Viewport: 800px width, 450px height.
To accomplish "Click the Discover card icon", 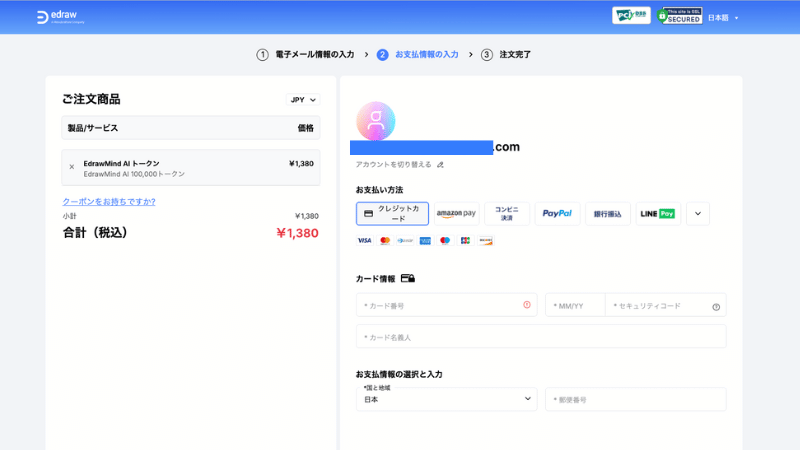I will click(x=486, y=240).
